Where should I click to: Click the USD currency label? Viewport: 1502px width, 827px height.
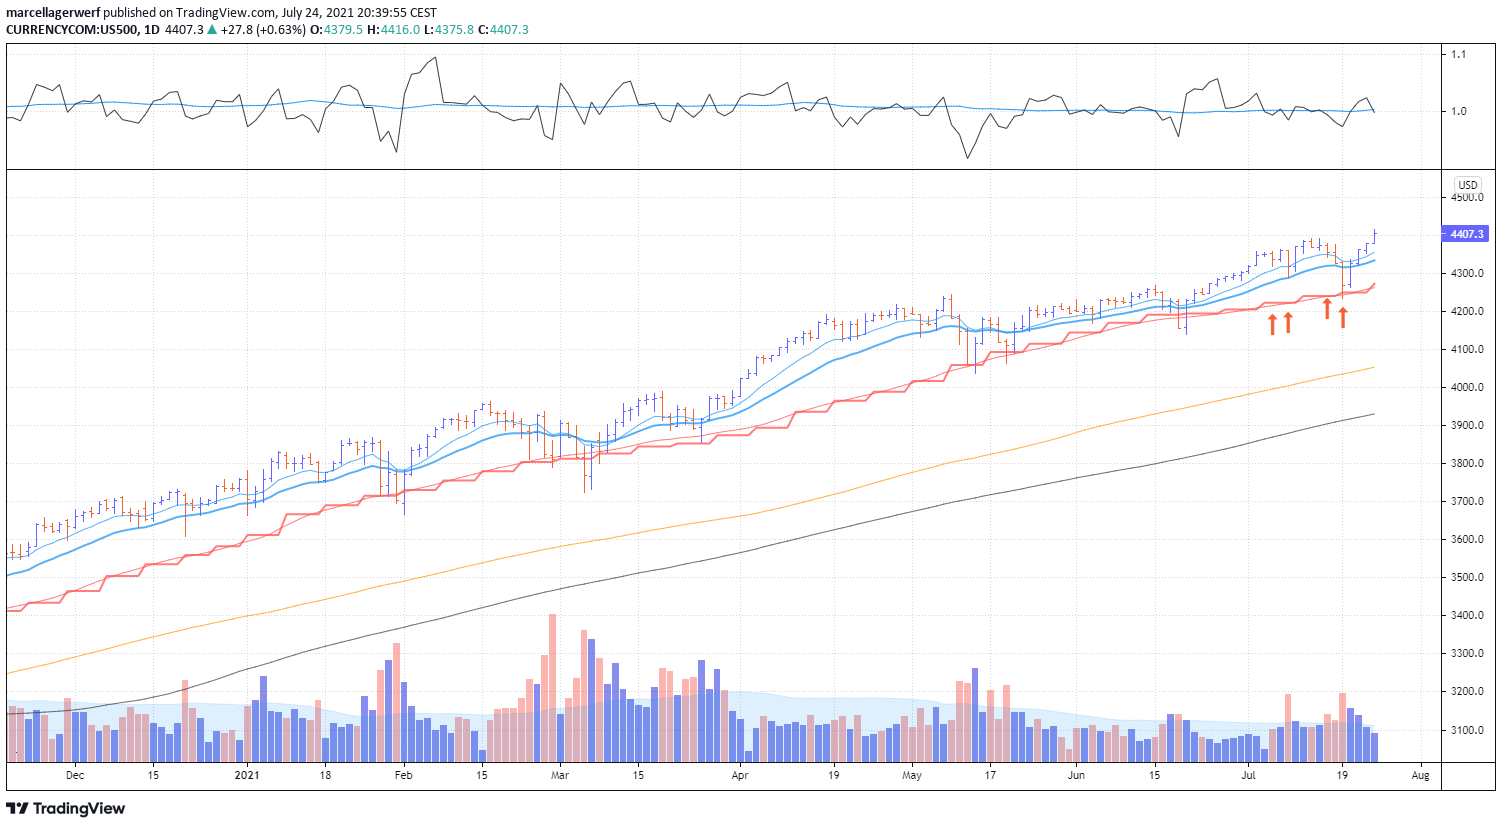coord(1467,185)
